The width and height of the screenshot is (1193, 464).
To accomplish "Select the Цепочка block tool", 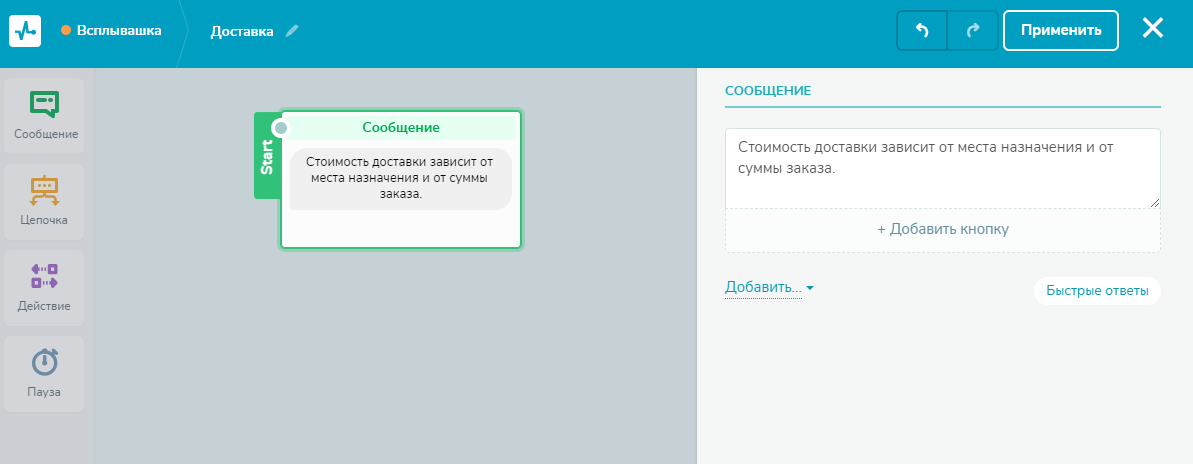I will click(x=45, y=202).
